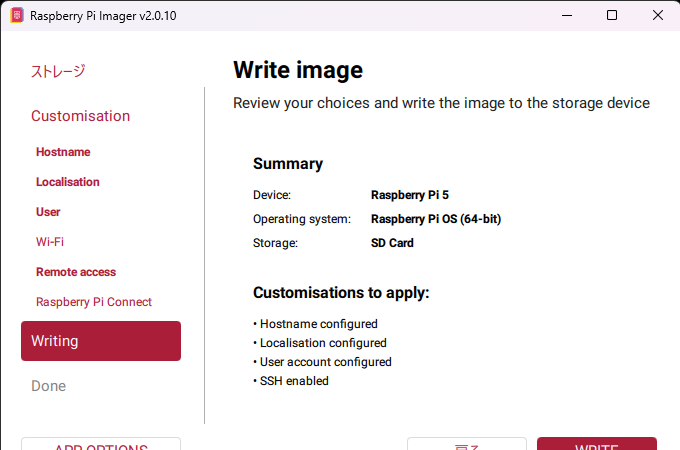Click the 'Raspberry Pi 5' device value

coord(410,195)
